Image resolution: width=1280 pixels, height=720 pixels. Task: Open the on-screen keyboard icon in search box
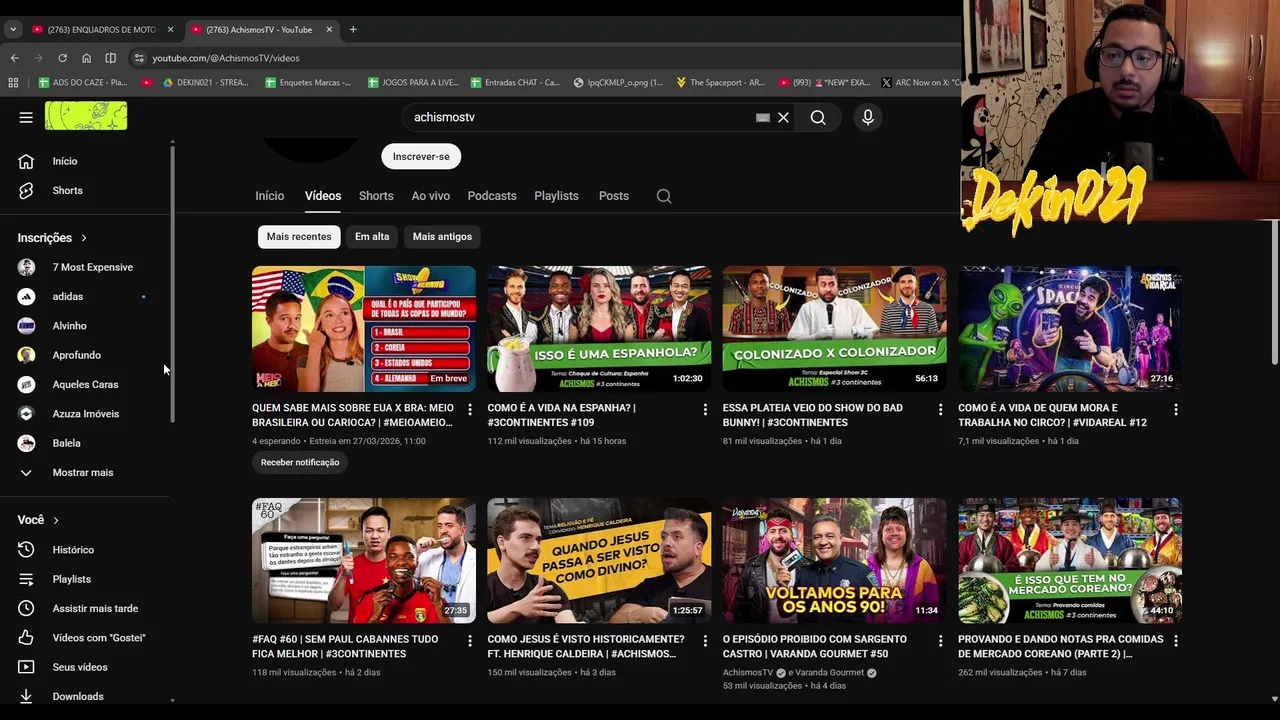click(x=763, y=117)
